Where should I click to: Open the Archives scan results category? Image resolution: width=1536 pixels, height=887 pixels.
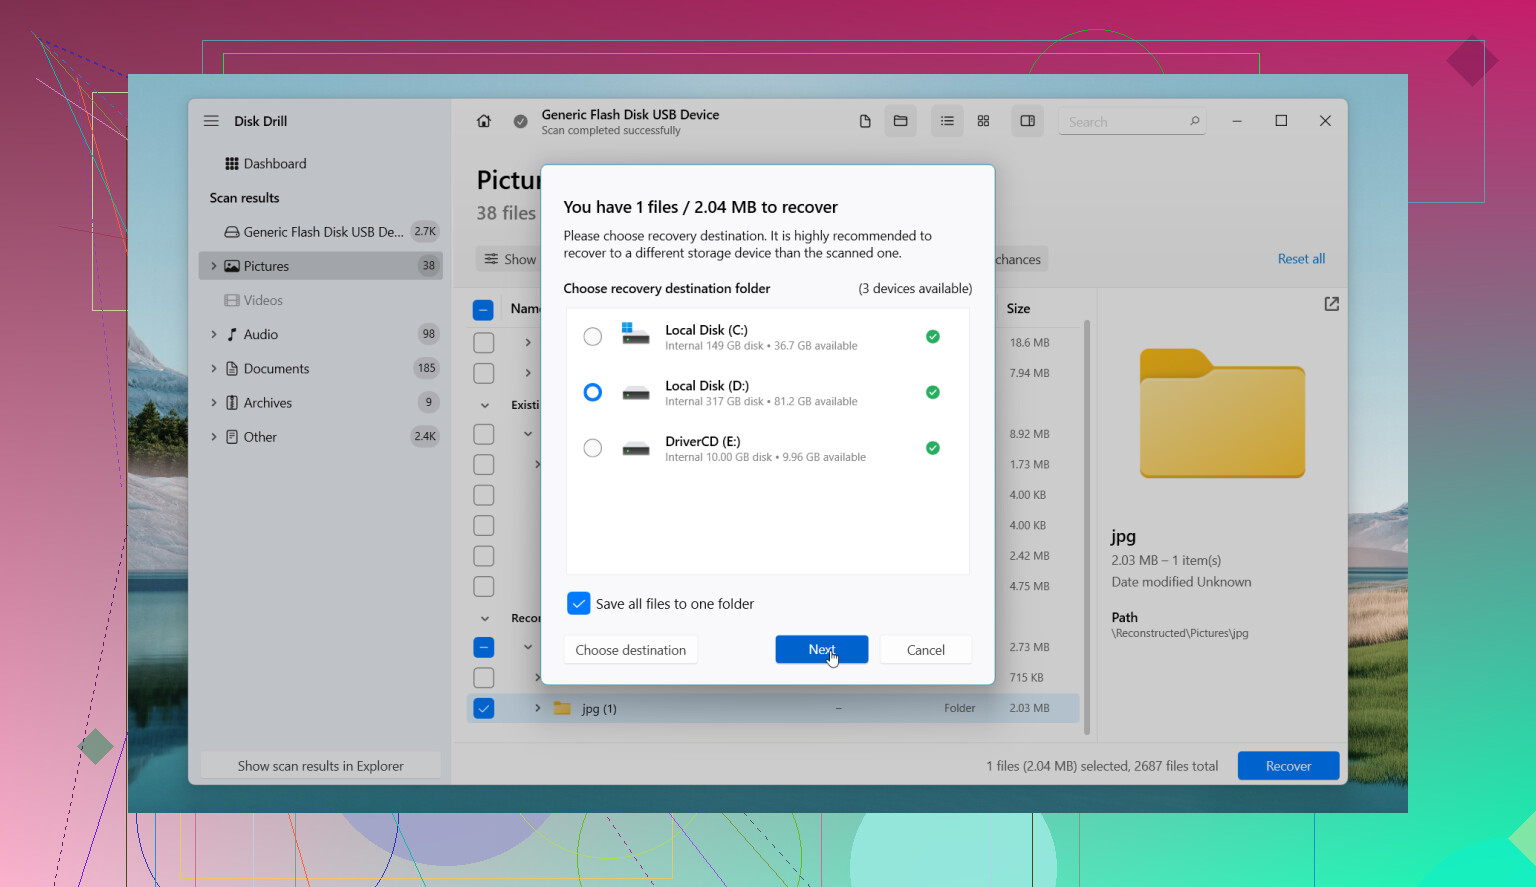click(x=321, y=403)
